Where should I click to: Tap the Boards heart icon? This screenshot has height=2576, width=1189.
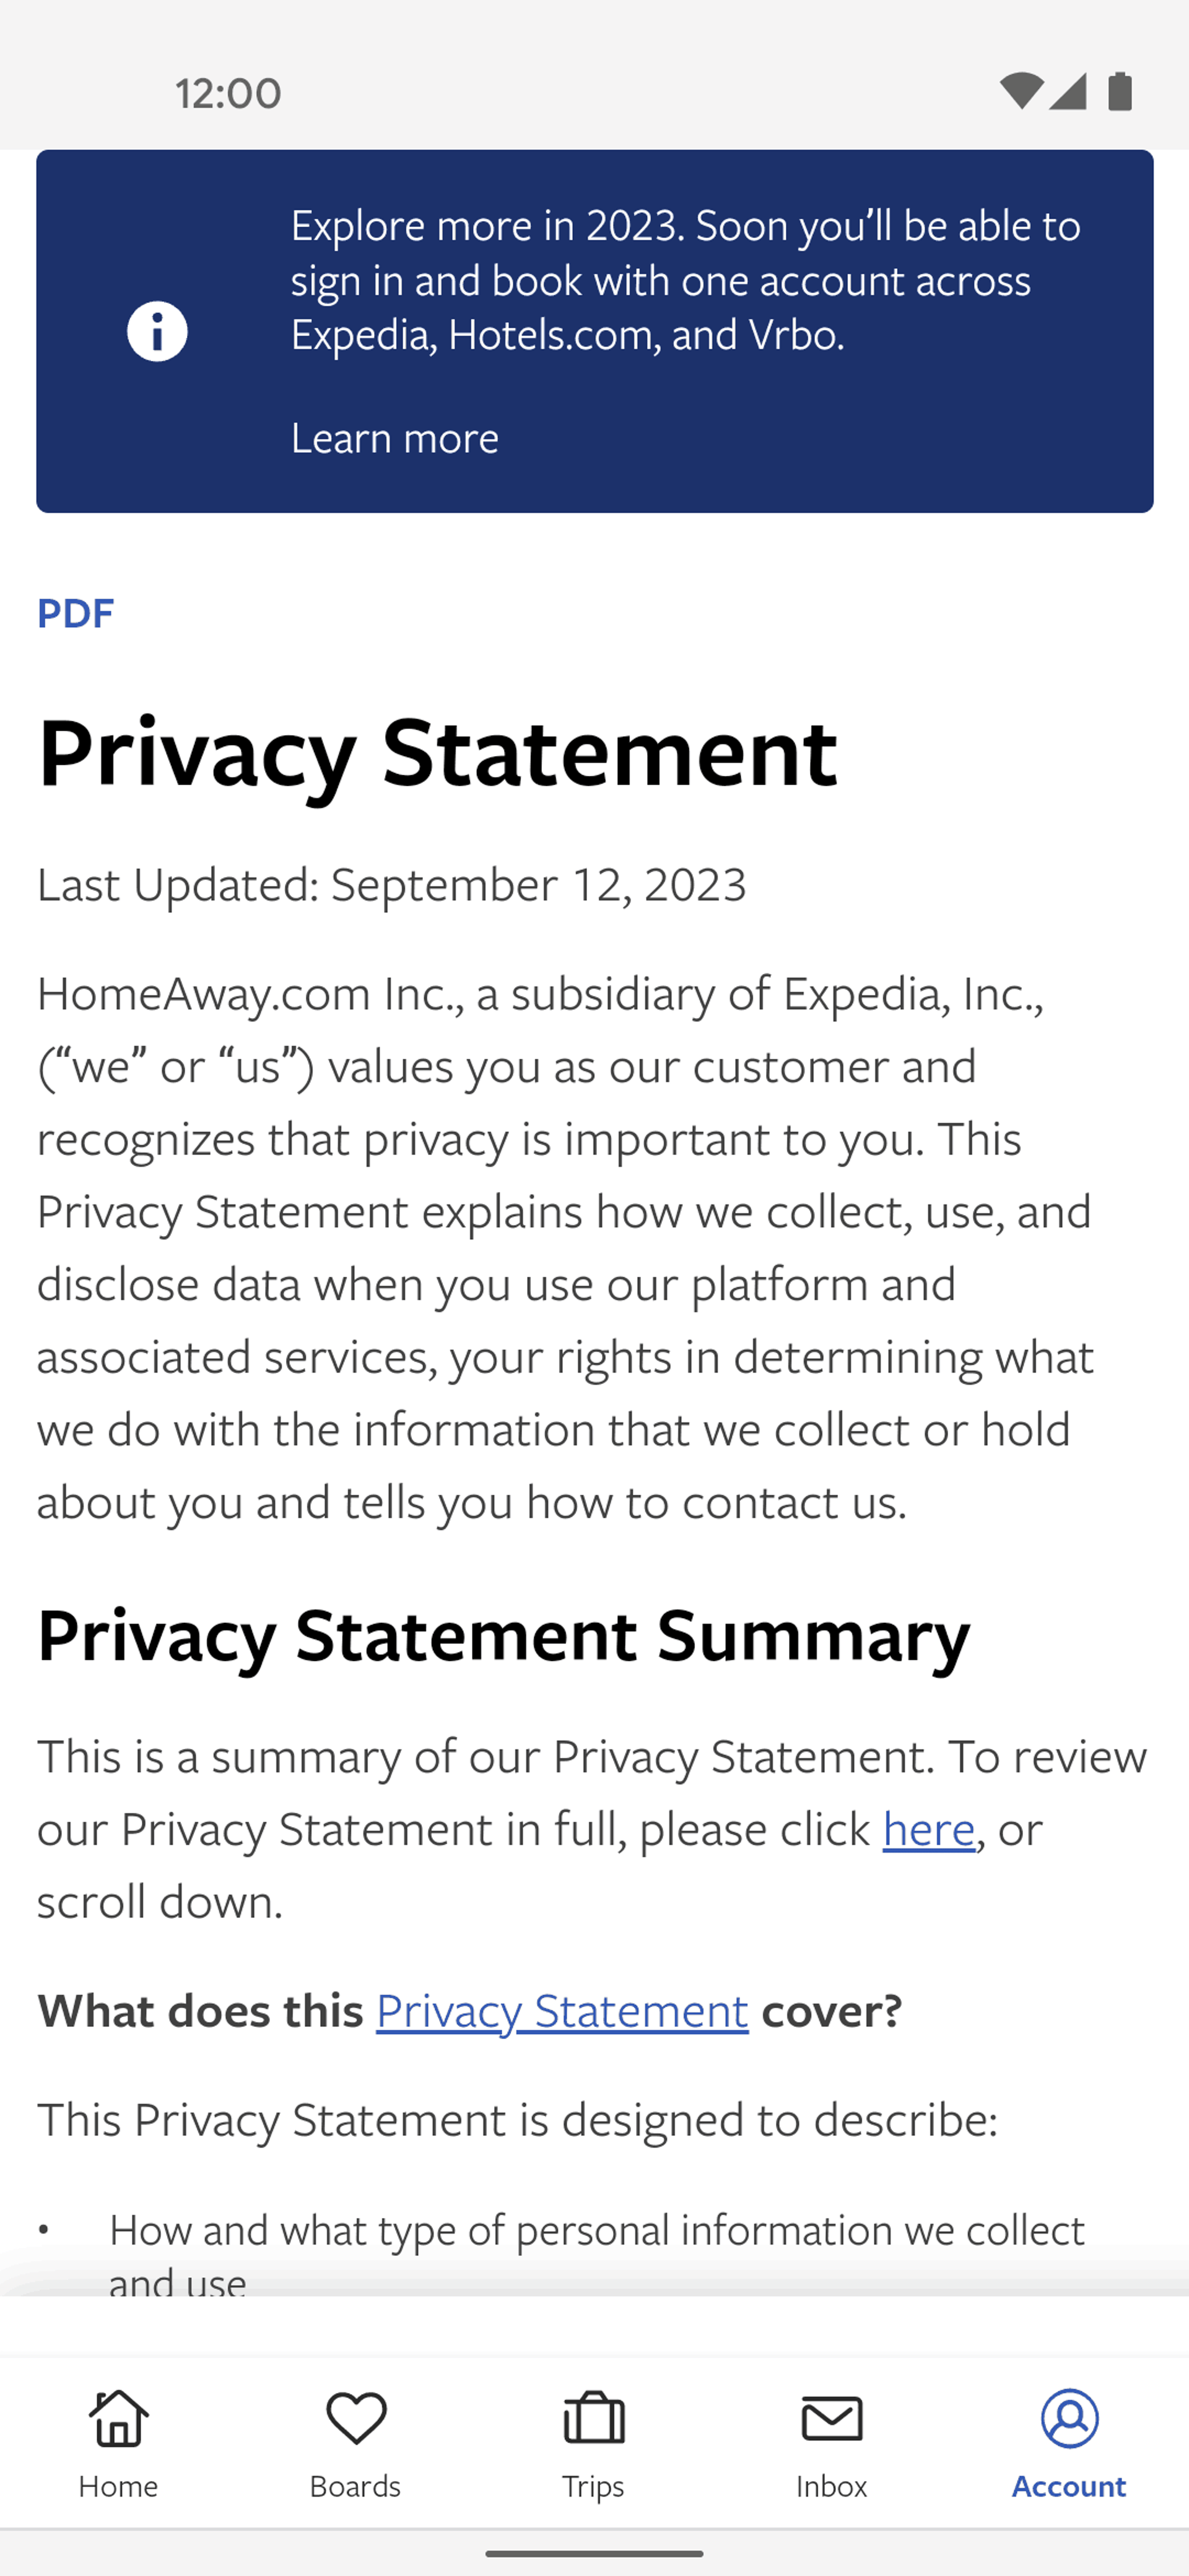tap(356, 2419)
